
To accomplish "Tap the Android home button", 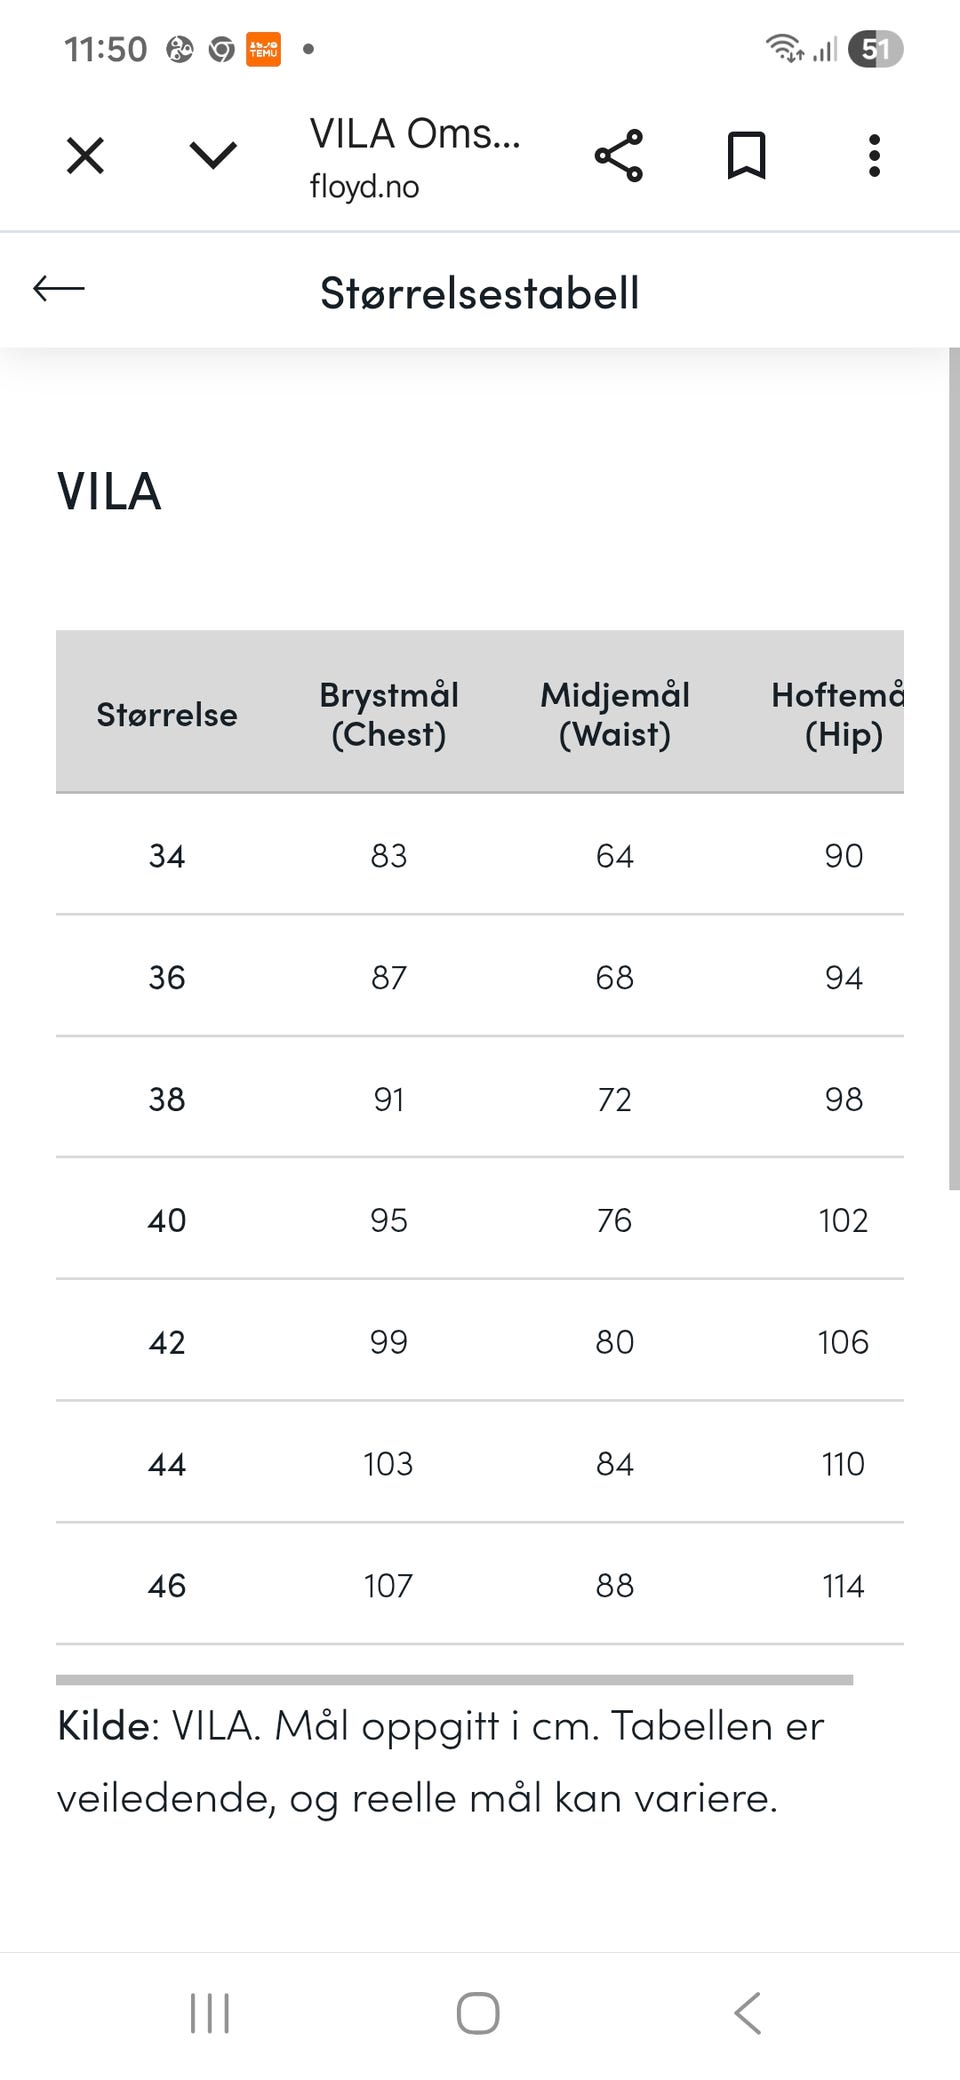I will (478, 2013).
